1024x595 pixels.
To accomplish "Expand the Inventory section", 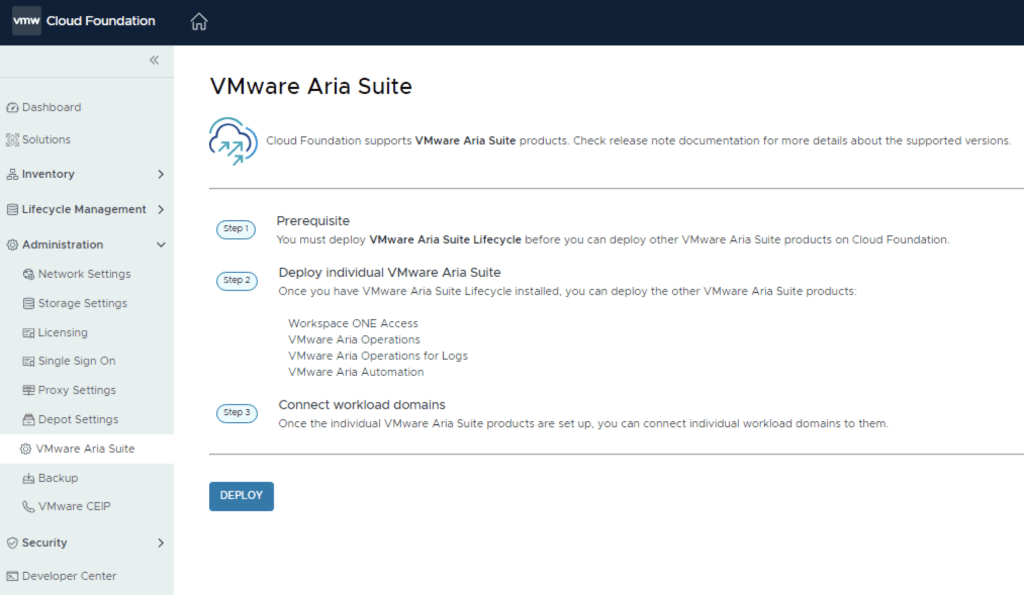I will (x=161, y=174).
